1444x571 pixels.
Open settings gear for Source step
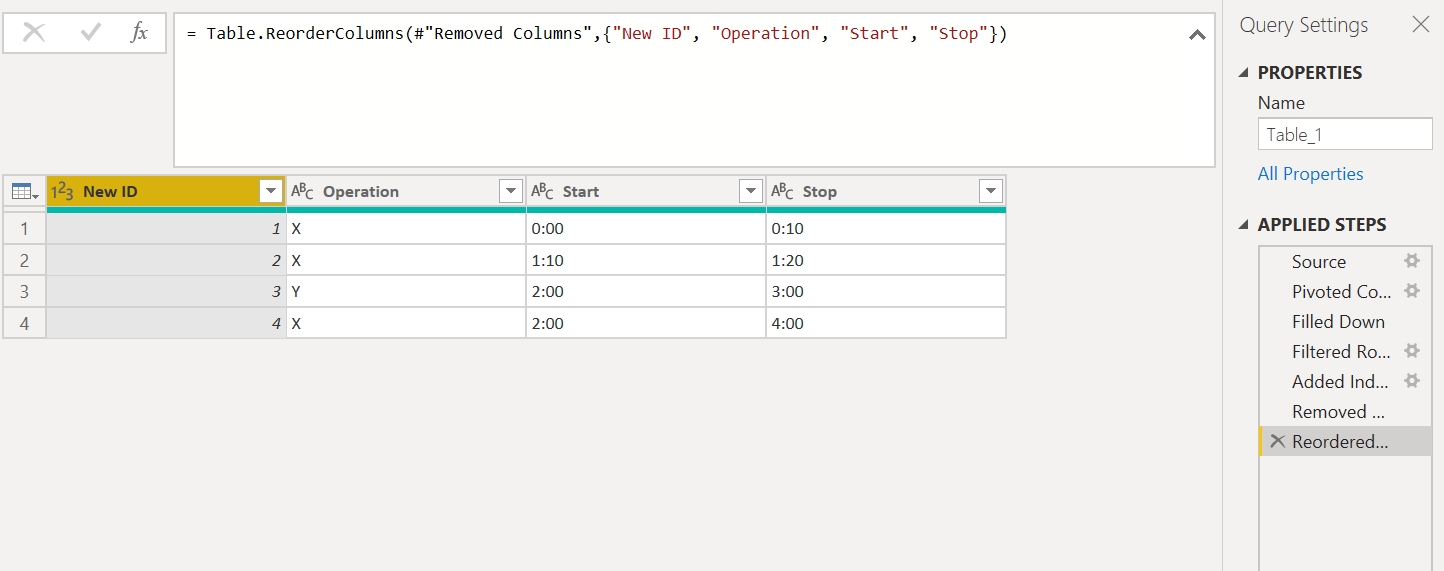point(1412,261)
